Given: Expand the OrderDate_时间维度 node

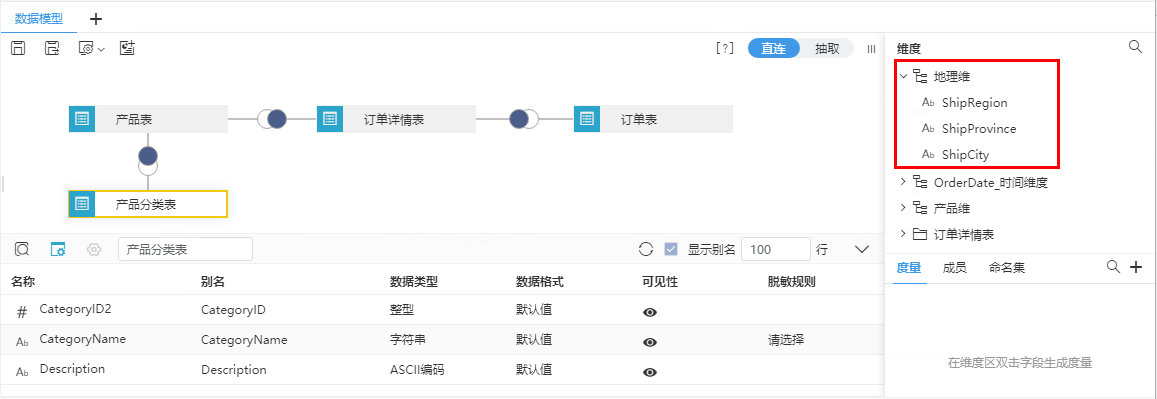Looking at the screenshot, I should 903,181.
